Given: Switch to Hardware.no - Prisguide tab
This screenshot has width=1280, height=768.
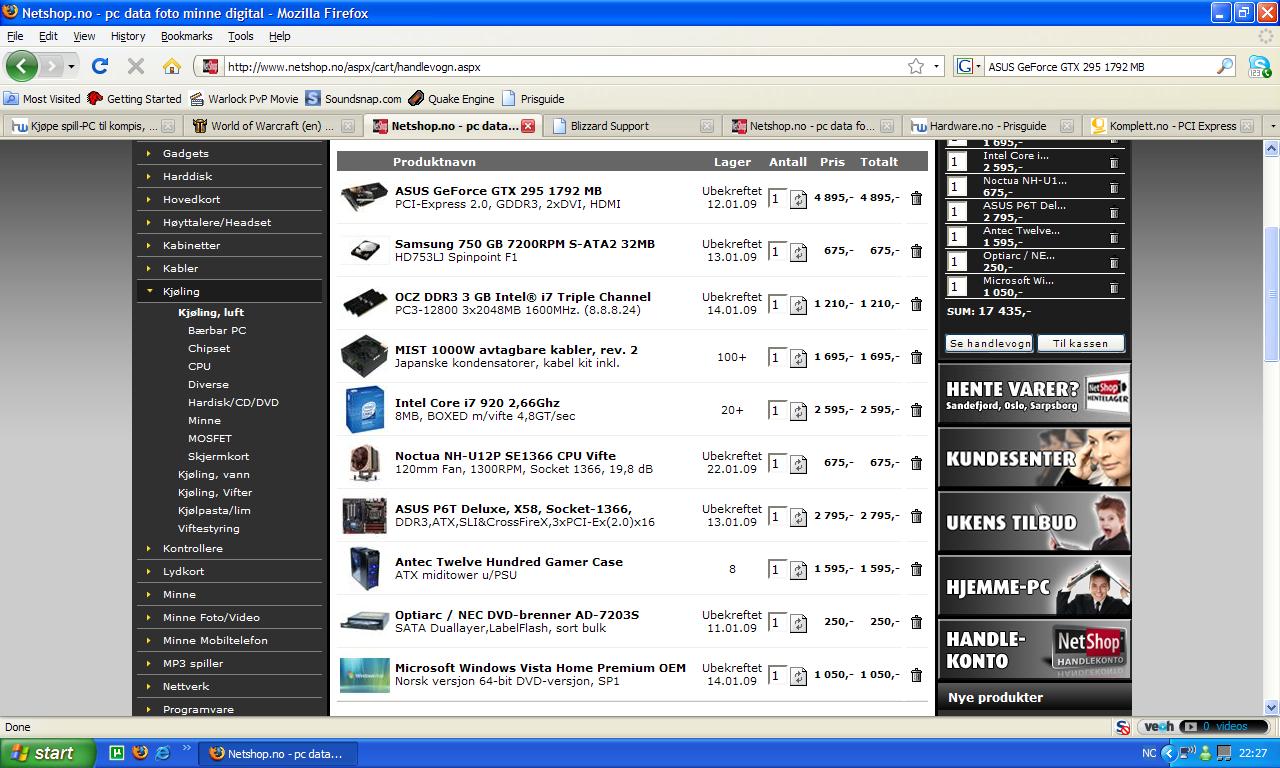Looking at the screenshot, I should pos(991,126).
